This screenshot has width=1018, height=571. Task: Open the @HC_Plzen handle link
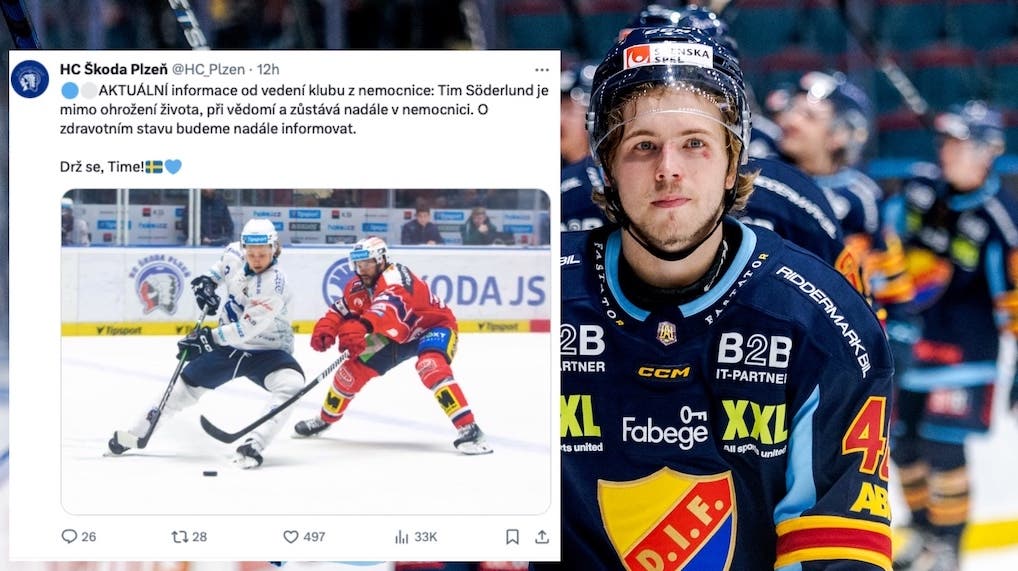click(x=208, y=69)
